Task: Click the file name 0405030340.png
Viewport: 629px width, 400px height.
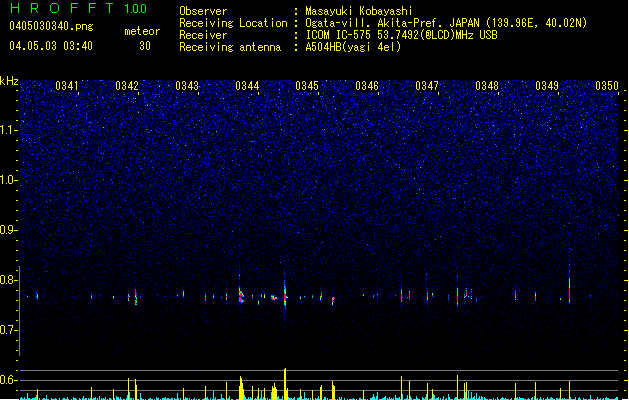Action: 51,26
